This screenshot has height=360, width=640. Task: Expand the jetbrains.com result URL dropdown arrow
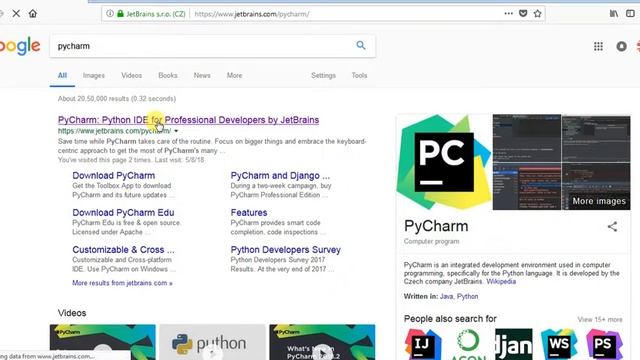176,131
